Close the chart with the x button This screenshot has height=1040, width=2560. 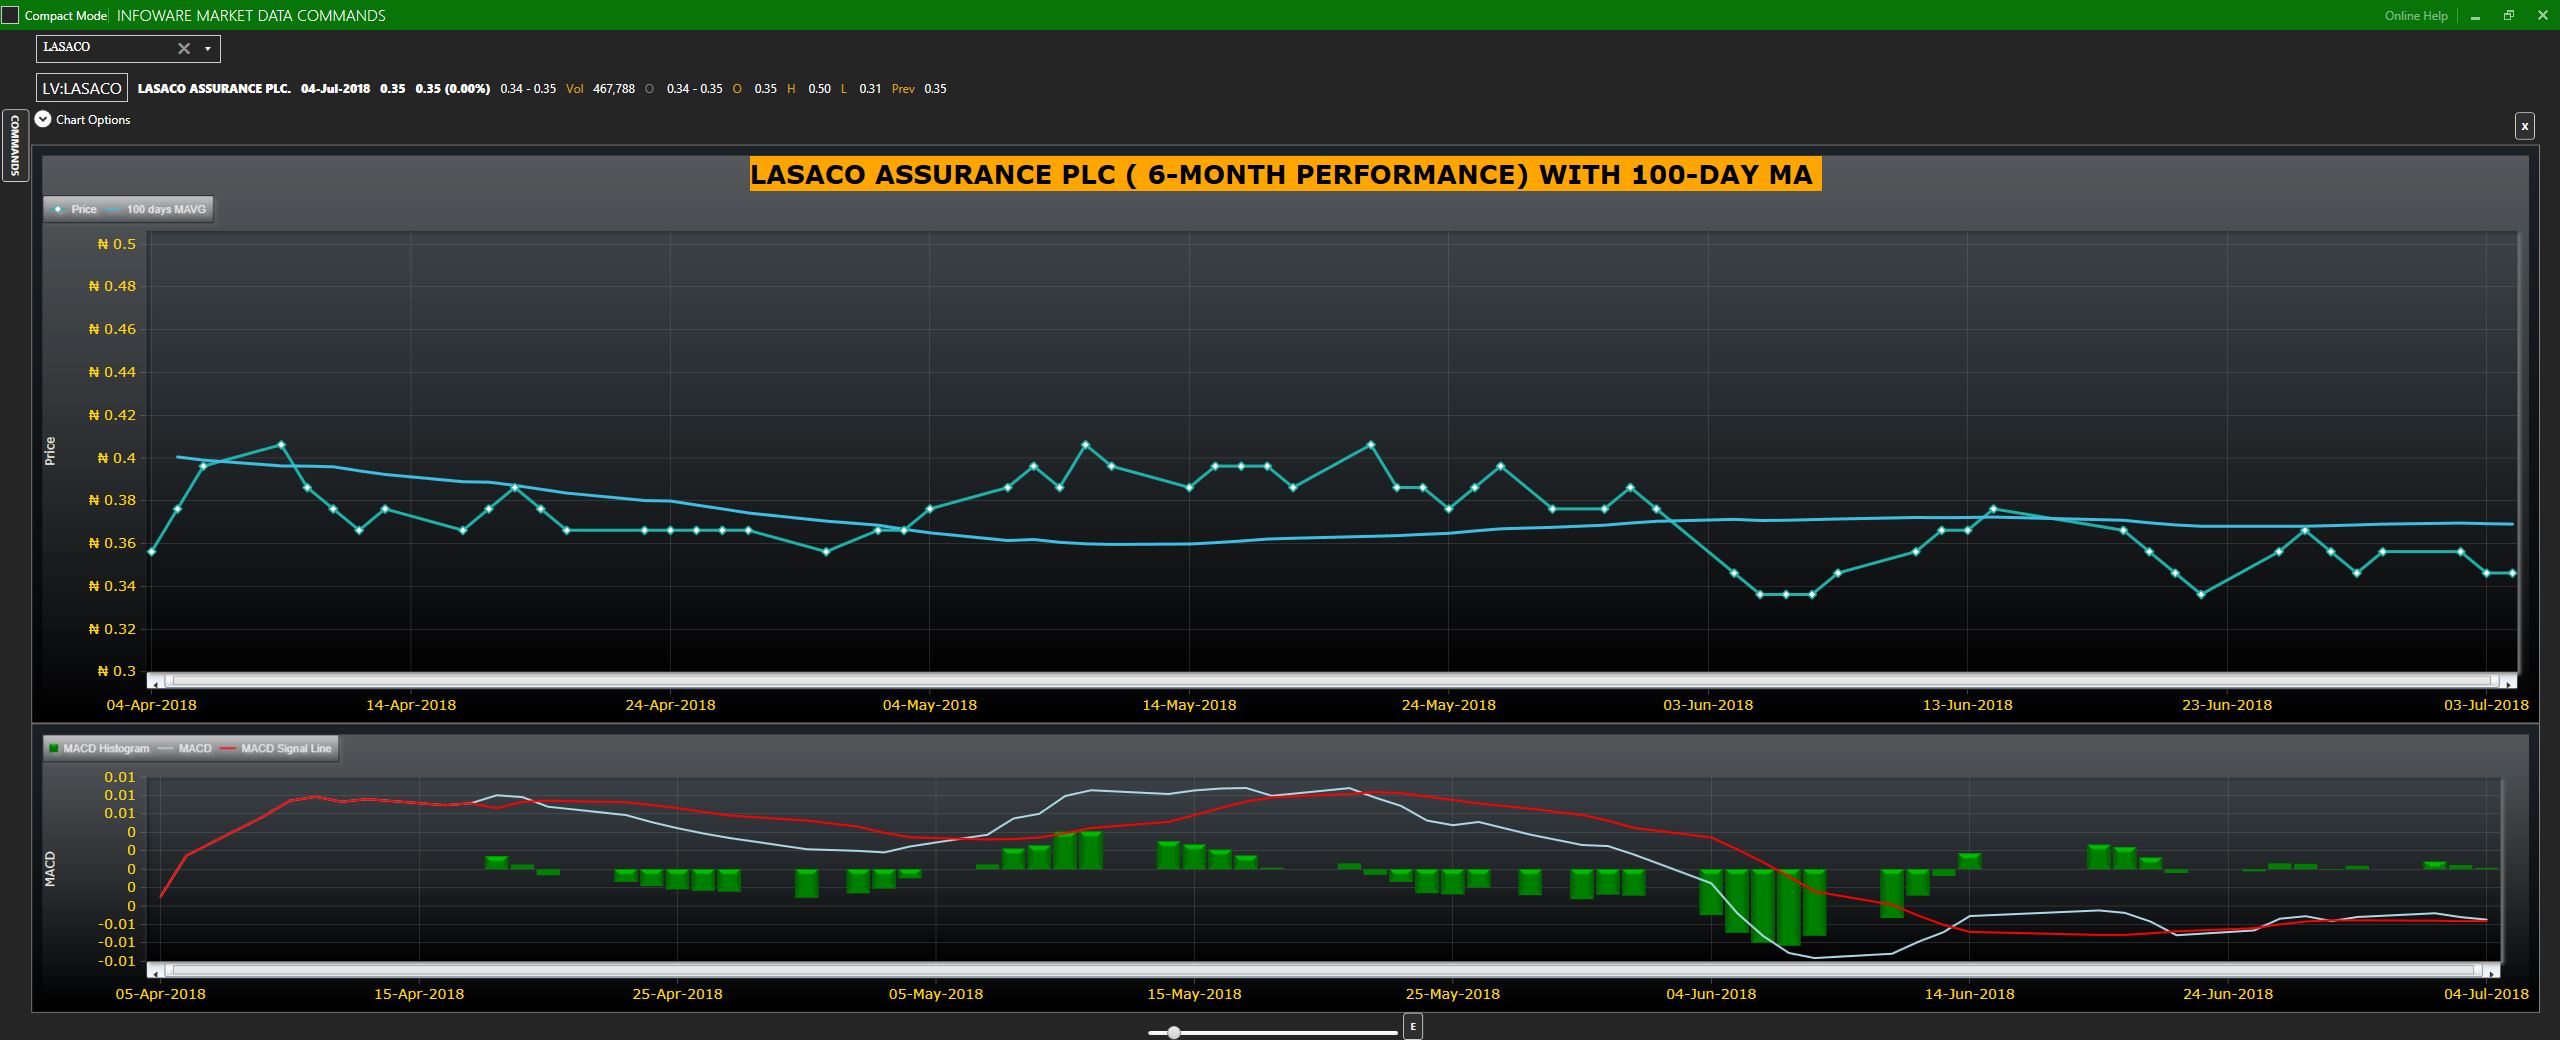(x=2525, y=126)
